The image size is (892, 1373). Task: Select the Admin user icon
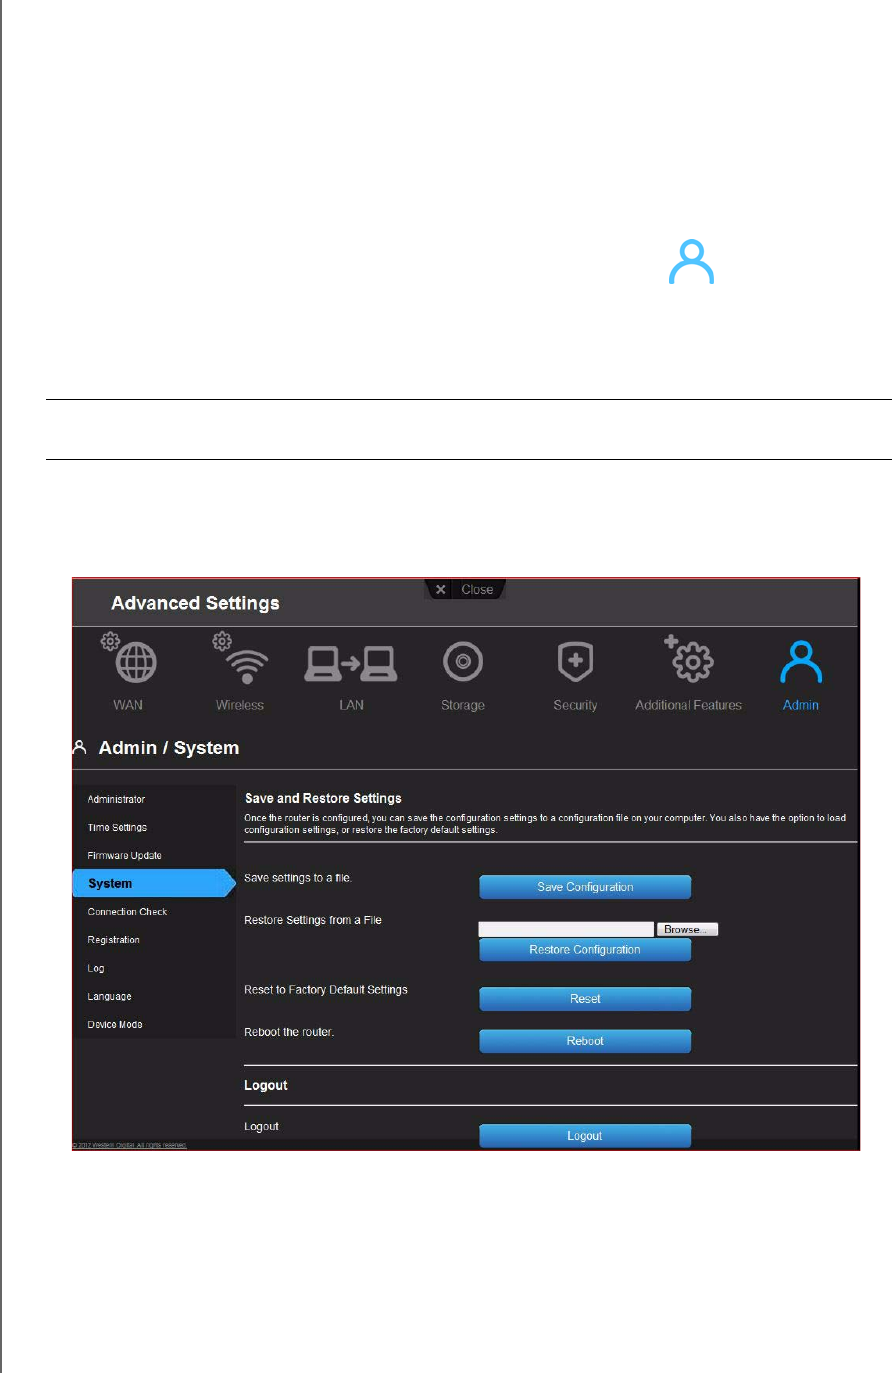click(801, 662)
